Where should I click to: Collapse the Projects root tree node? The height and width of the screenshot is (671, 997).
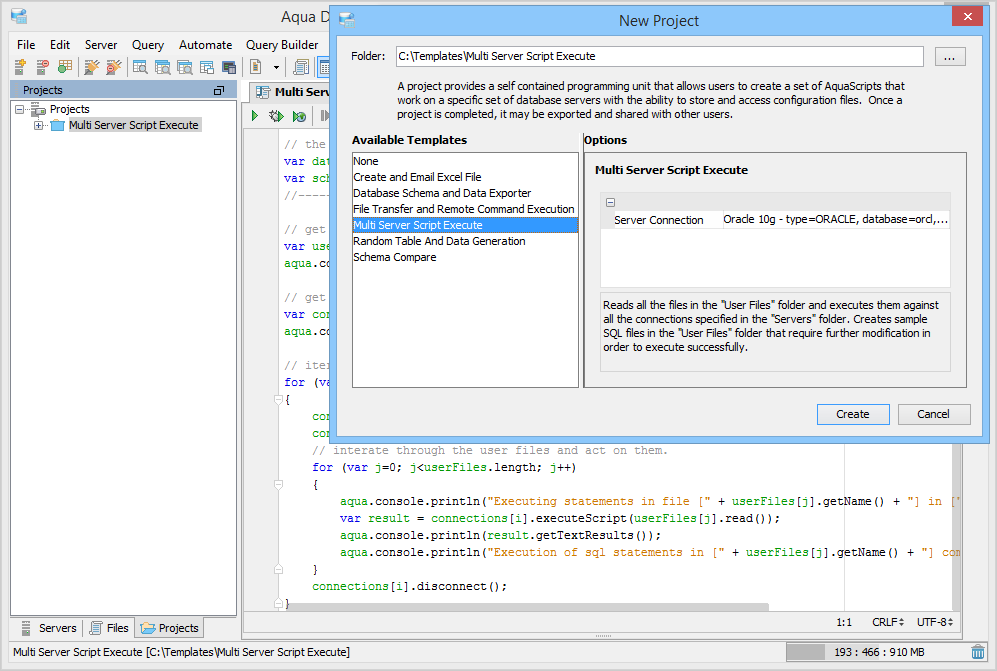20,109
